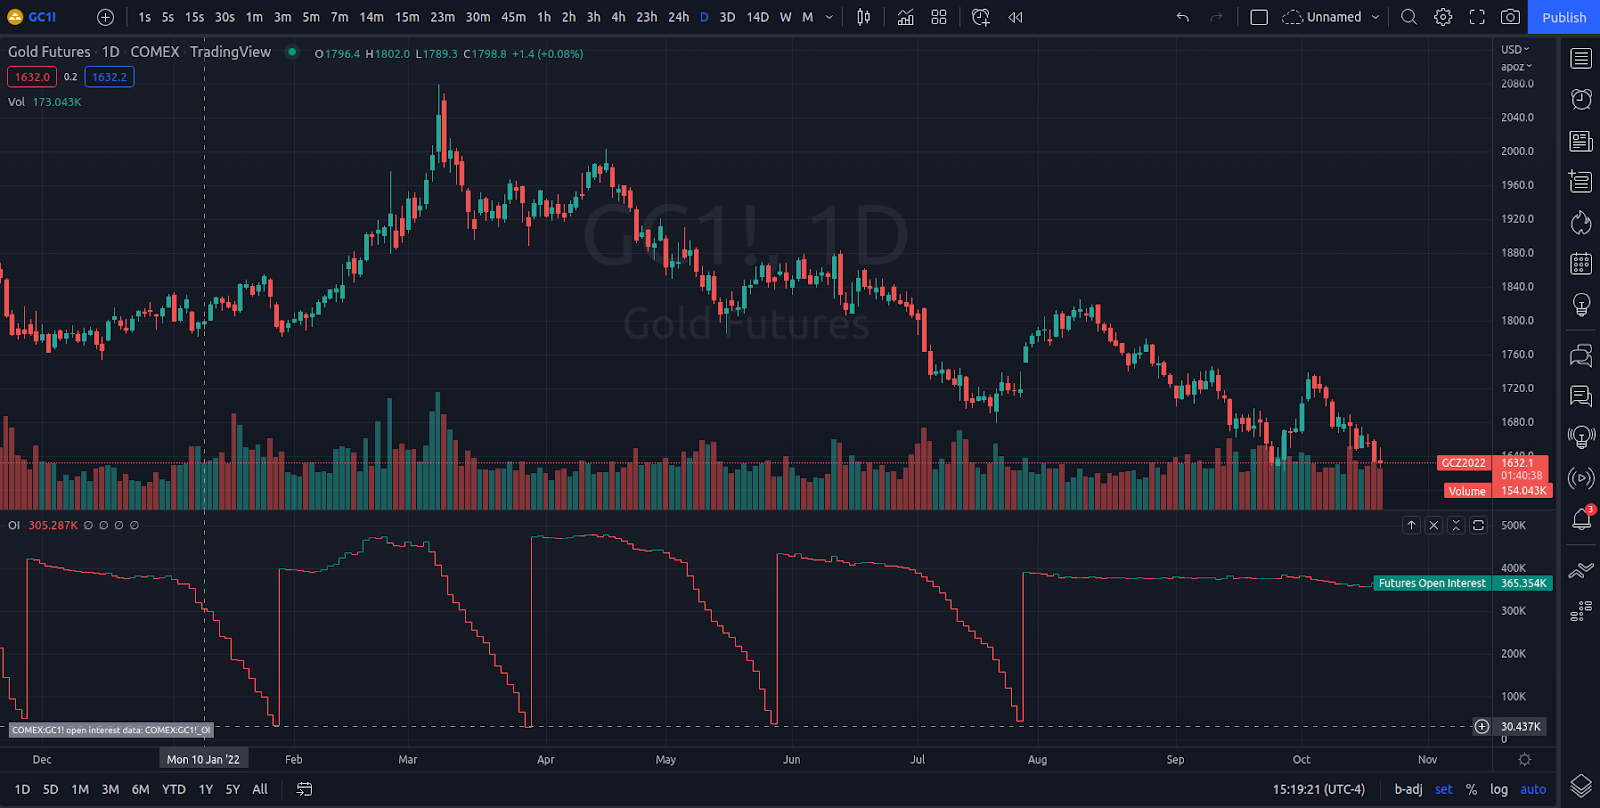Click the sell price 1632.0 button
Viewport: 1600px width, 808px height.
coord(32,77)
